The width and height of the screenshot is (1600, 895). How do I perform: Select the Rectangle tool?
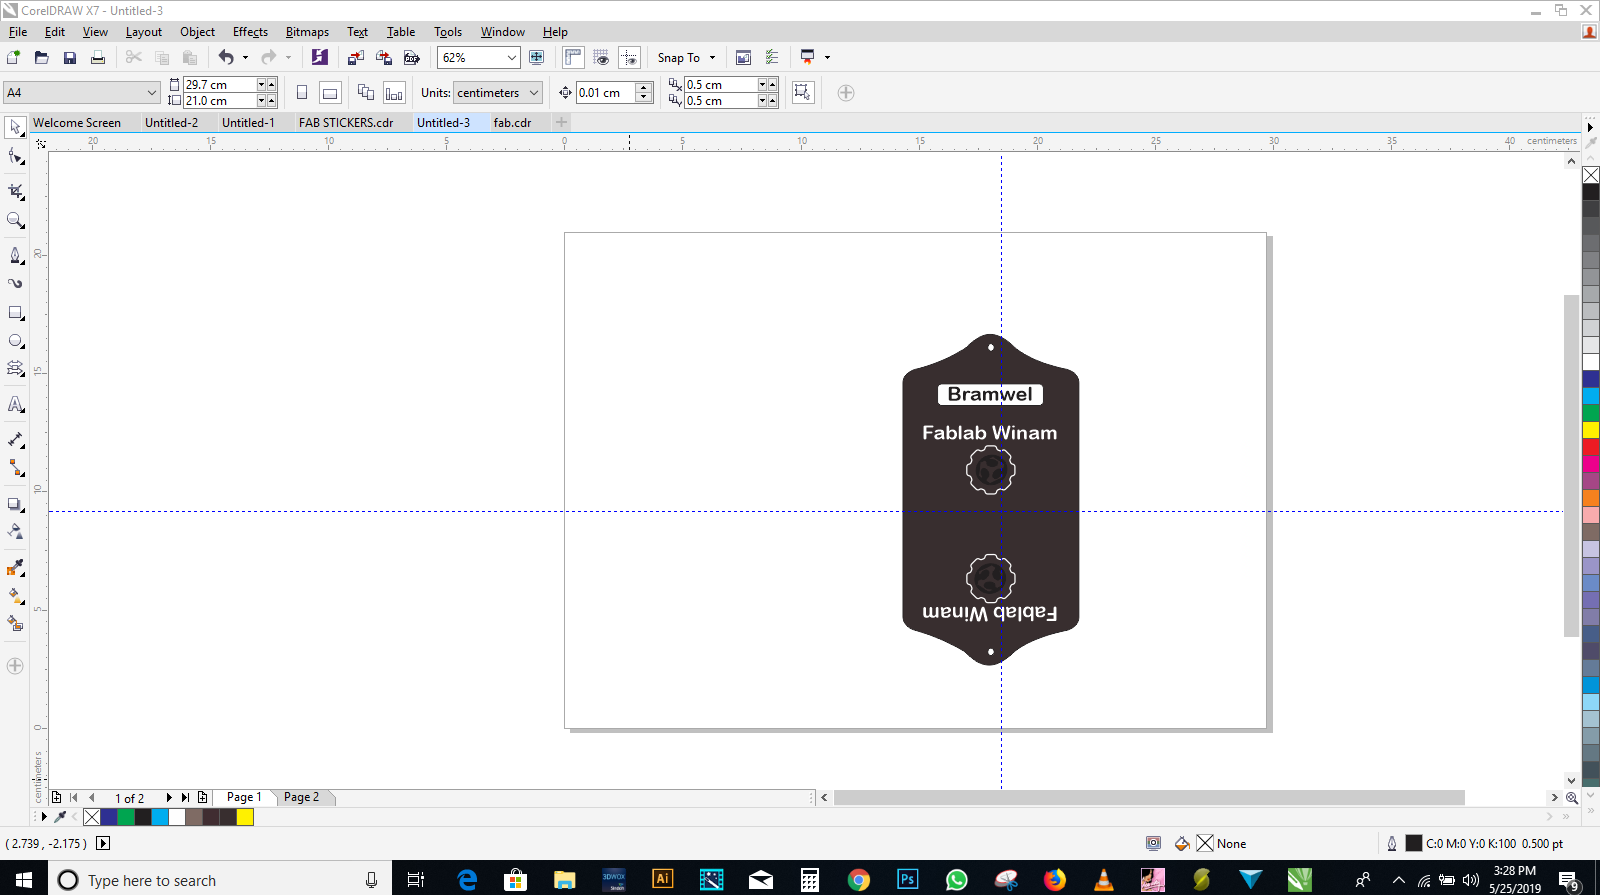coord(16,313)
